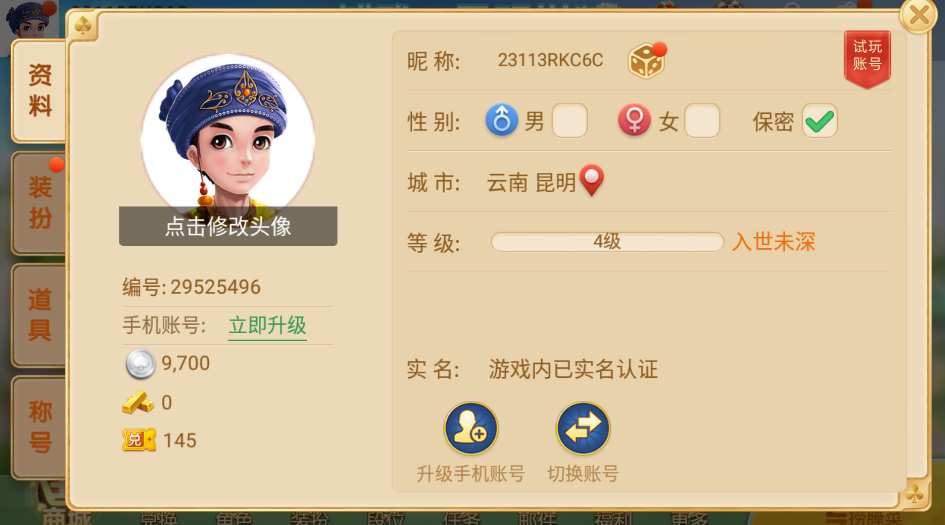Image resolution: width=945 pixels, height=525 pixels.
Task: Select the 资料 profile tab
Action: click(x=40, y=91)
